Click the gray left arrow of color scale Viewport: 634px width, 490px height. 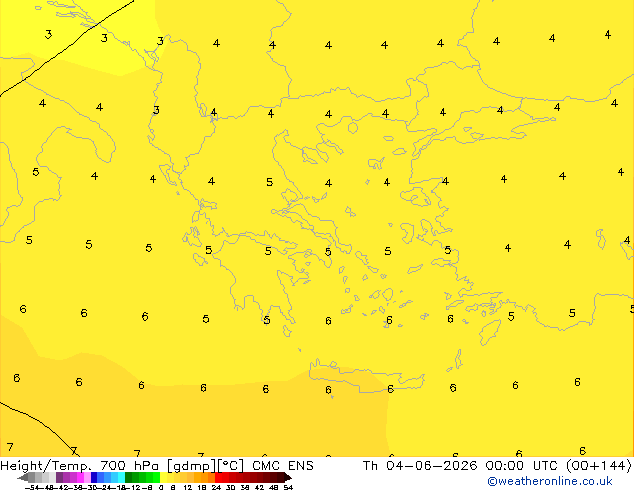[x=22, y=477]
